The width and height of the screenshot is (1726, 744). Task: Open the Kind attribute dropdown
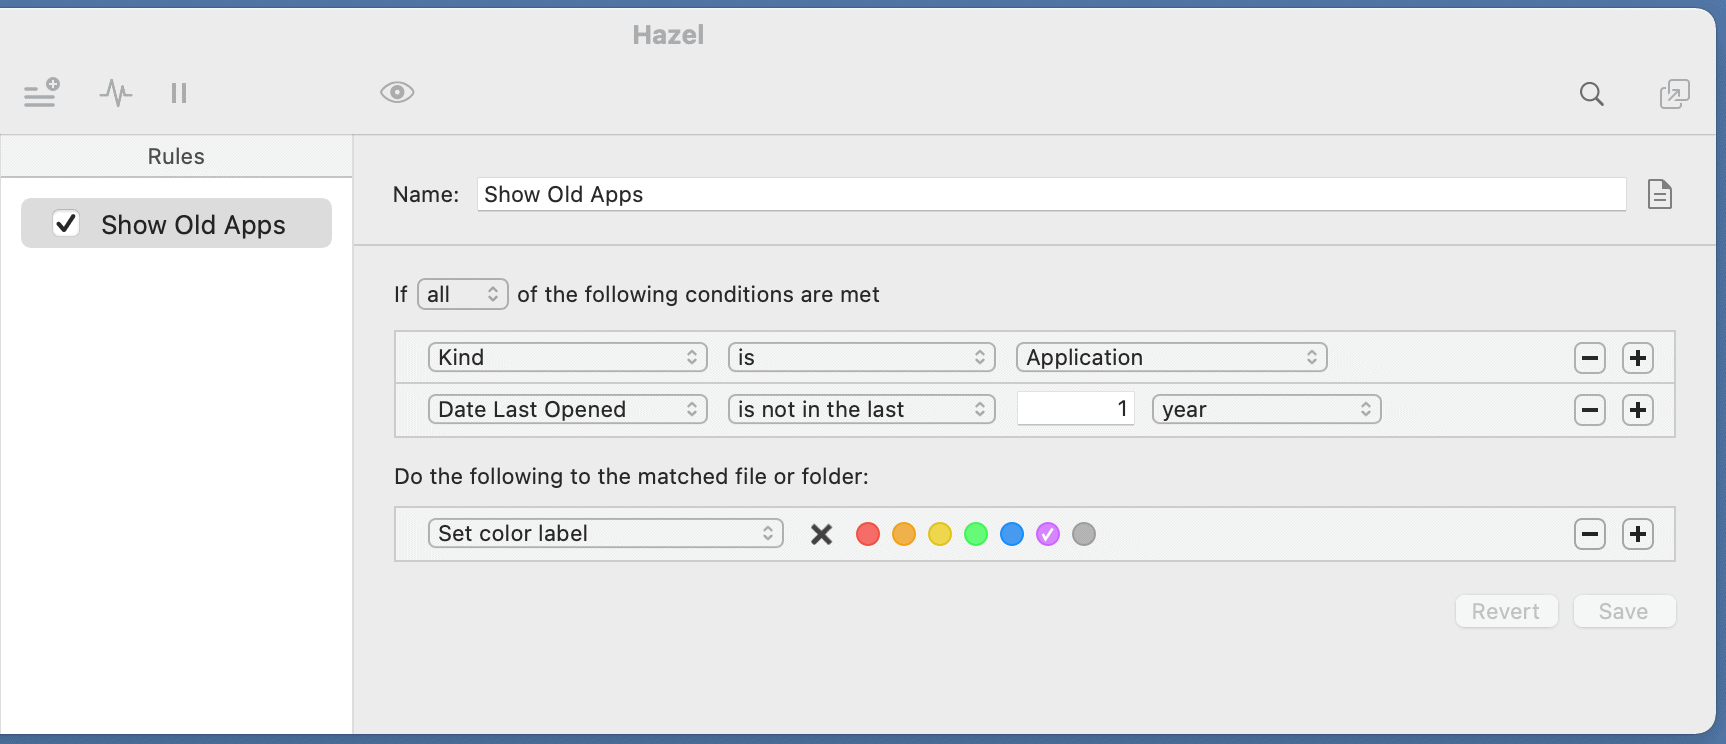[568, 357]
